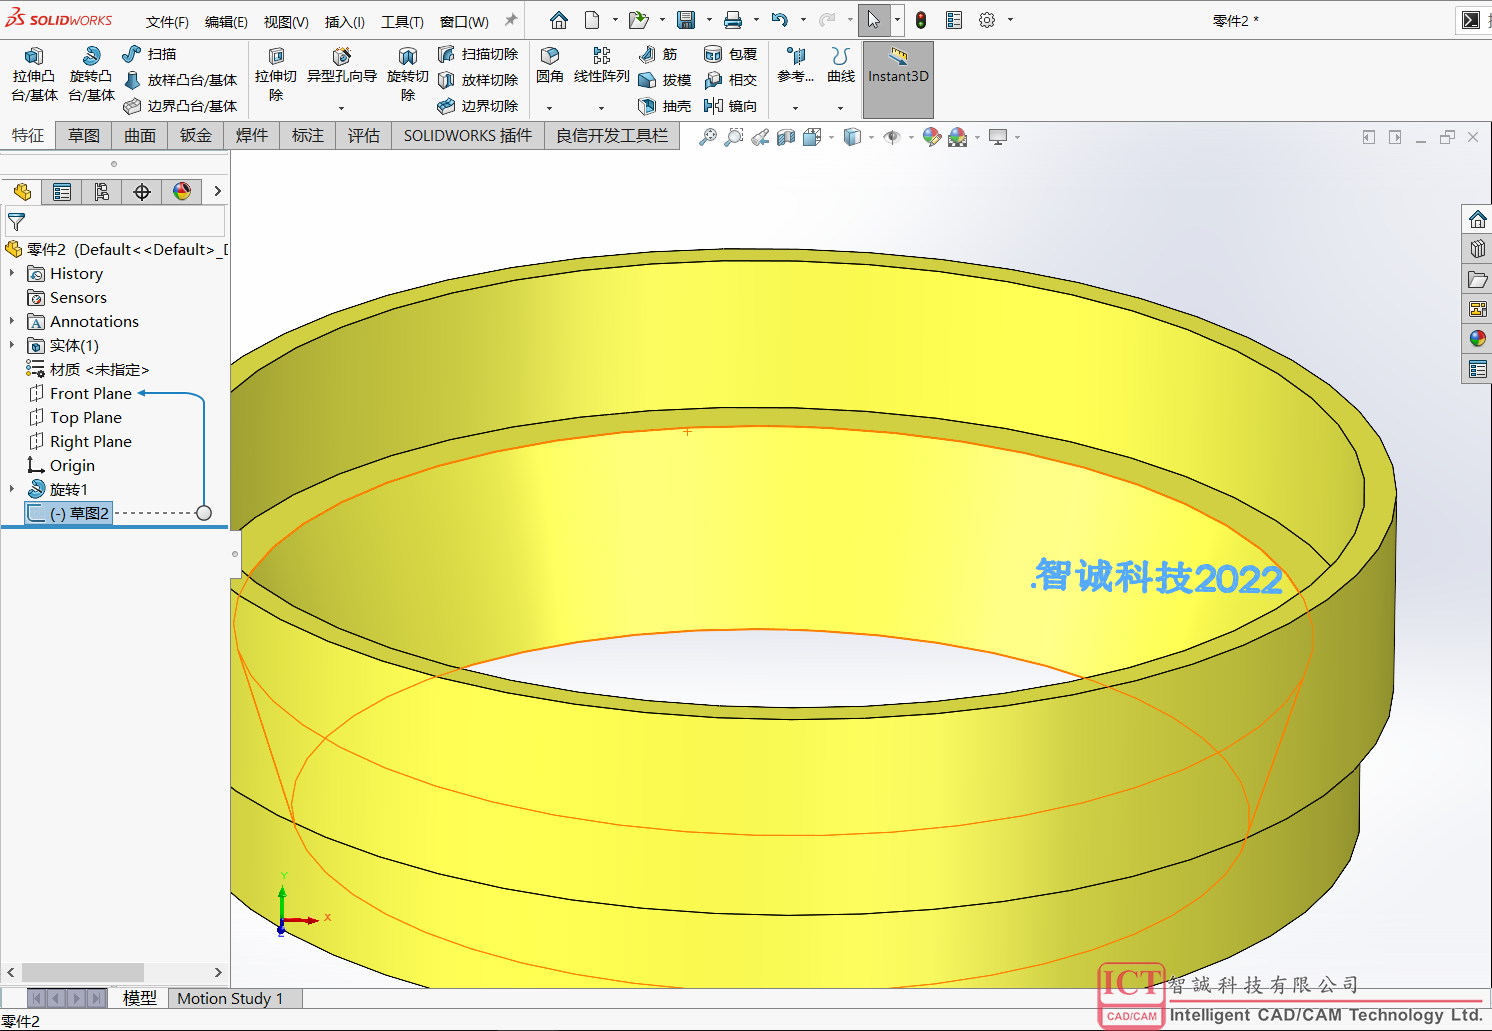Screen dimensions: 1492x1031
Task: Undo the last action
Action: (780, 20)
